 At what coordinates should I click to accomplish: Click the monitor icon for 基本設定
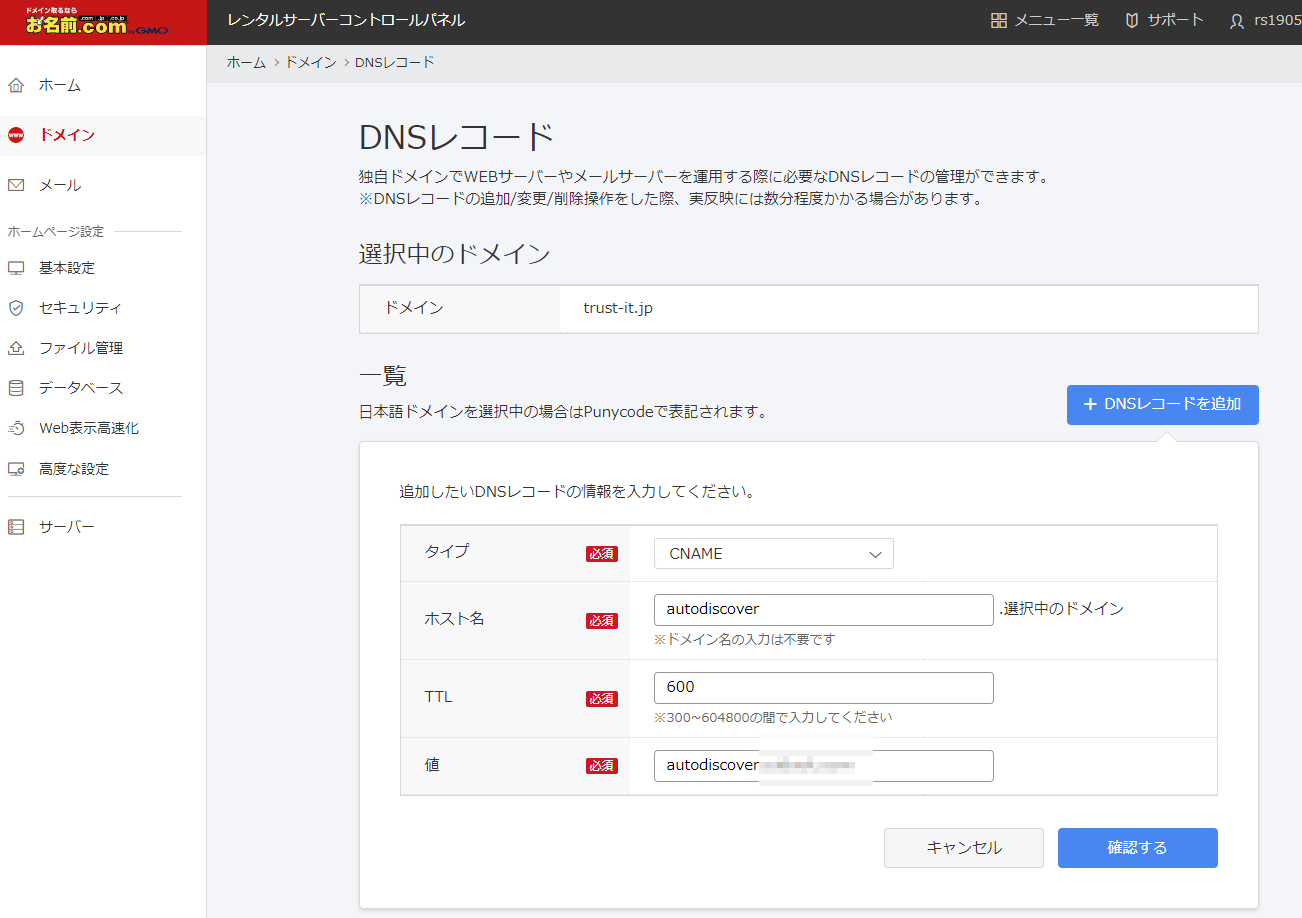tap(16, 268)
